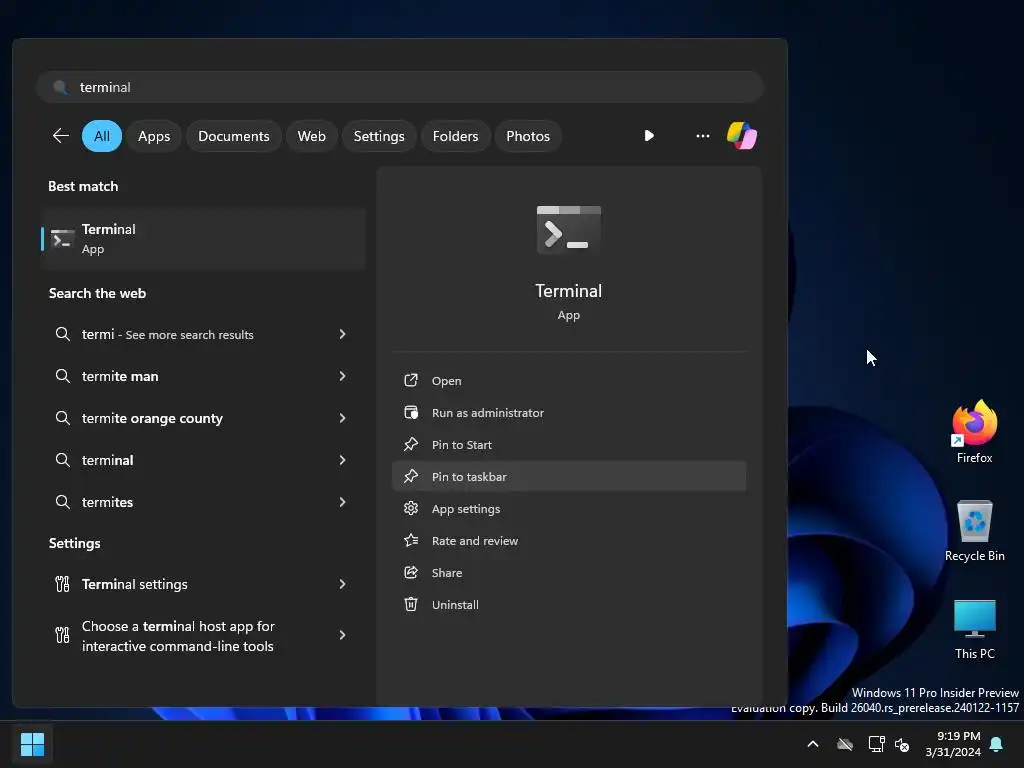Click the magnifier icon in search box
Image resolution: width=1024 pixels, height=768 pixels.
60,88
